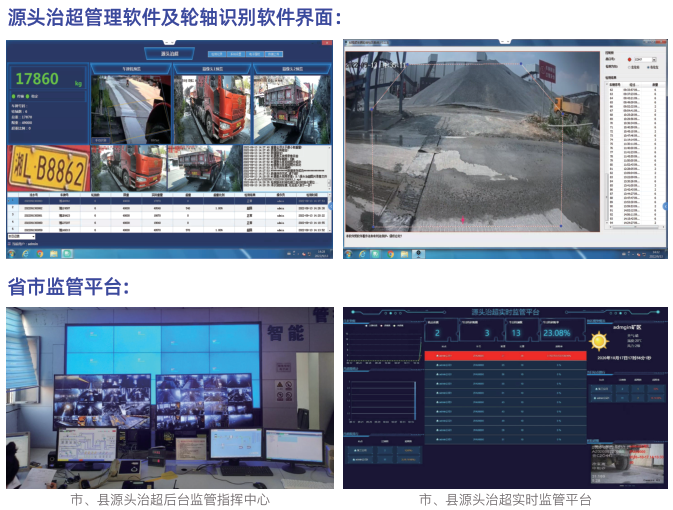
Task: Click the axle camera gravel pile video view
Action: 472,142
